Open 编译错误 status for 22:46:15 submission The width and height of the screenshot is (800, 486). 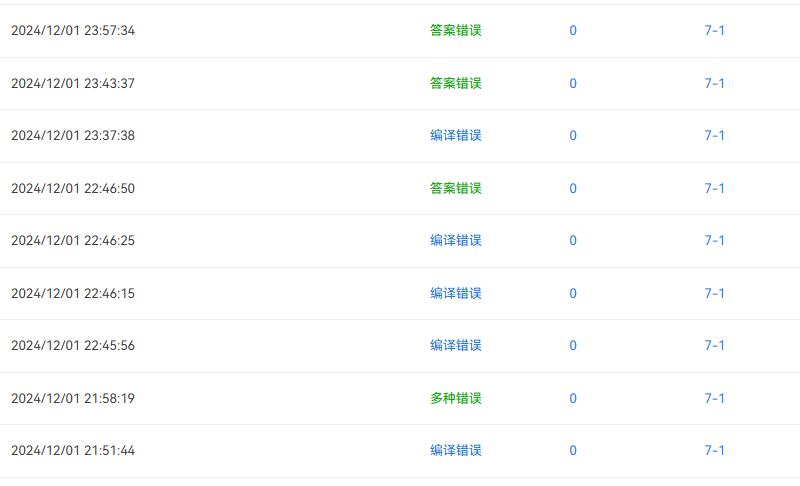pos(456,294)
